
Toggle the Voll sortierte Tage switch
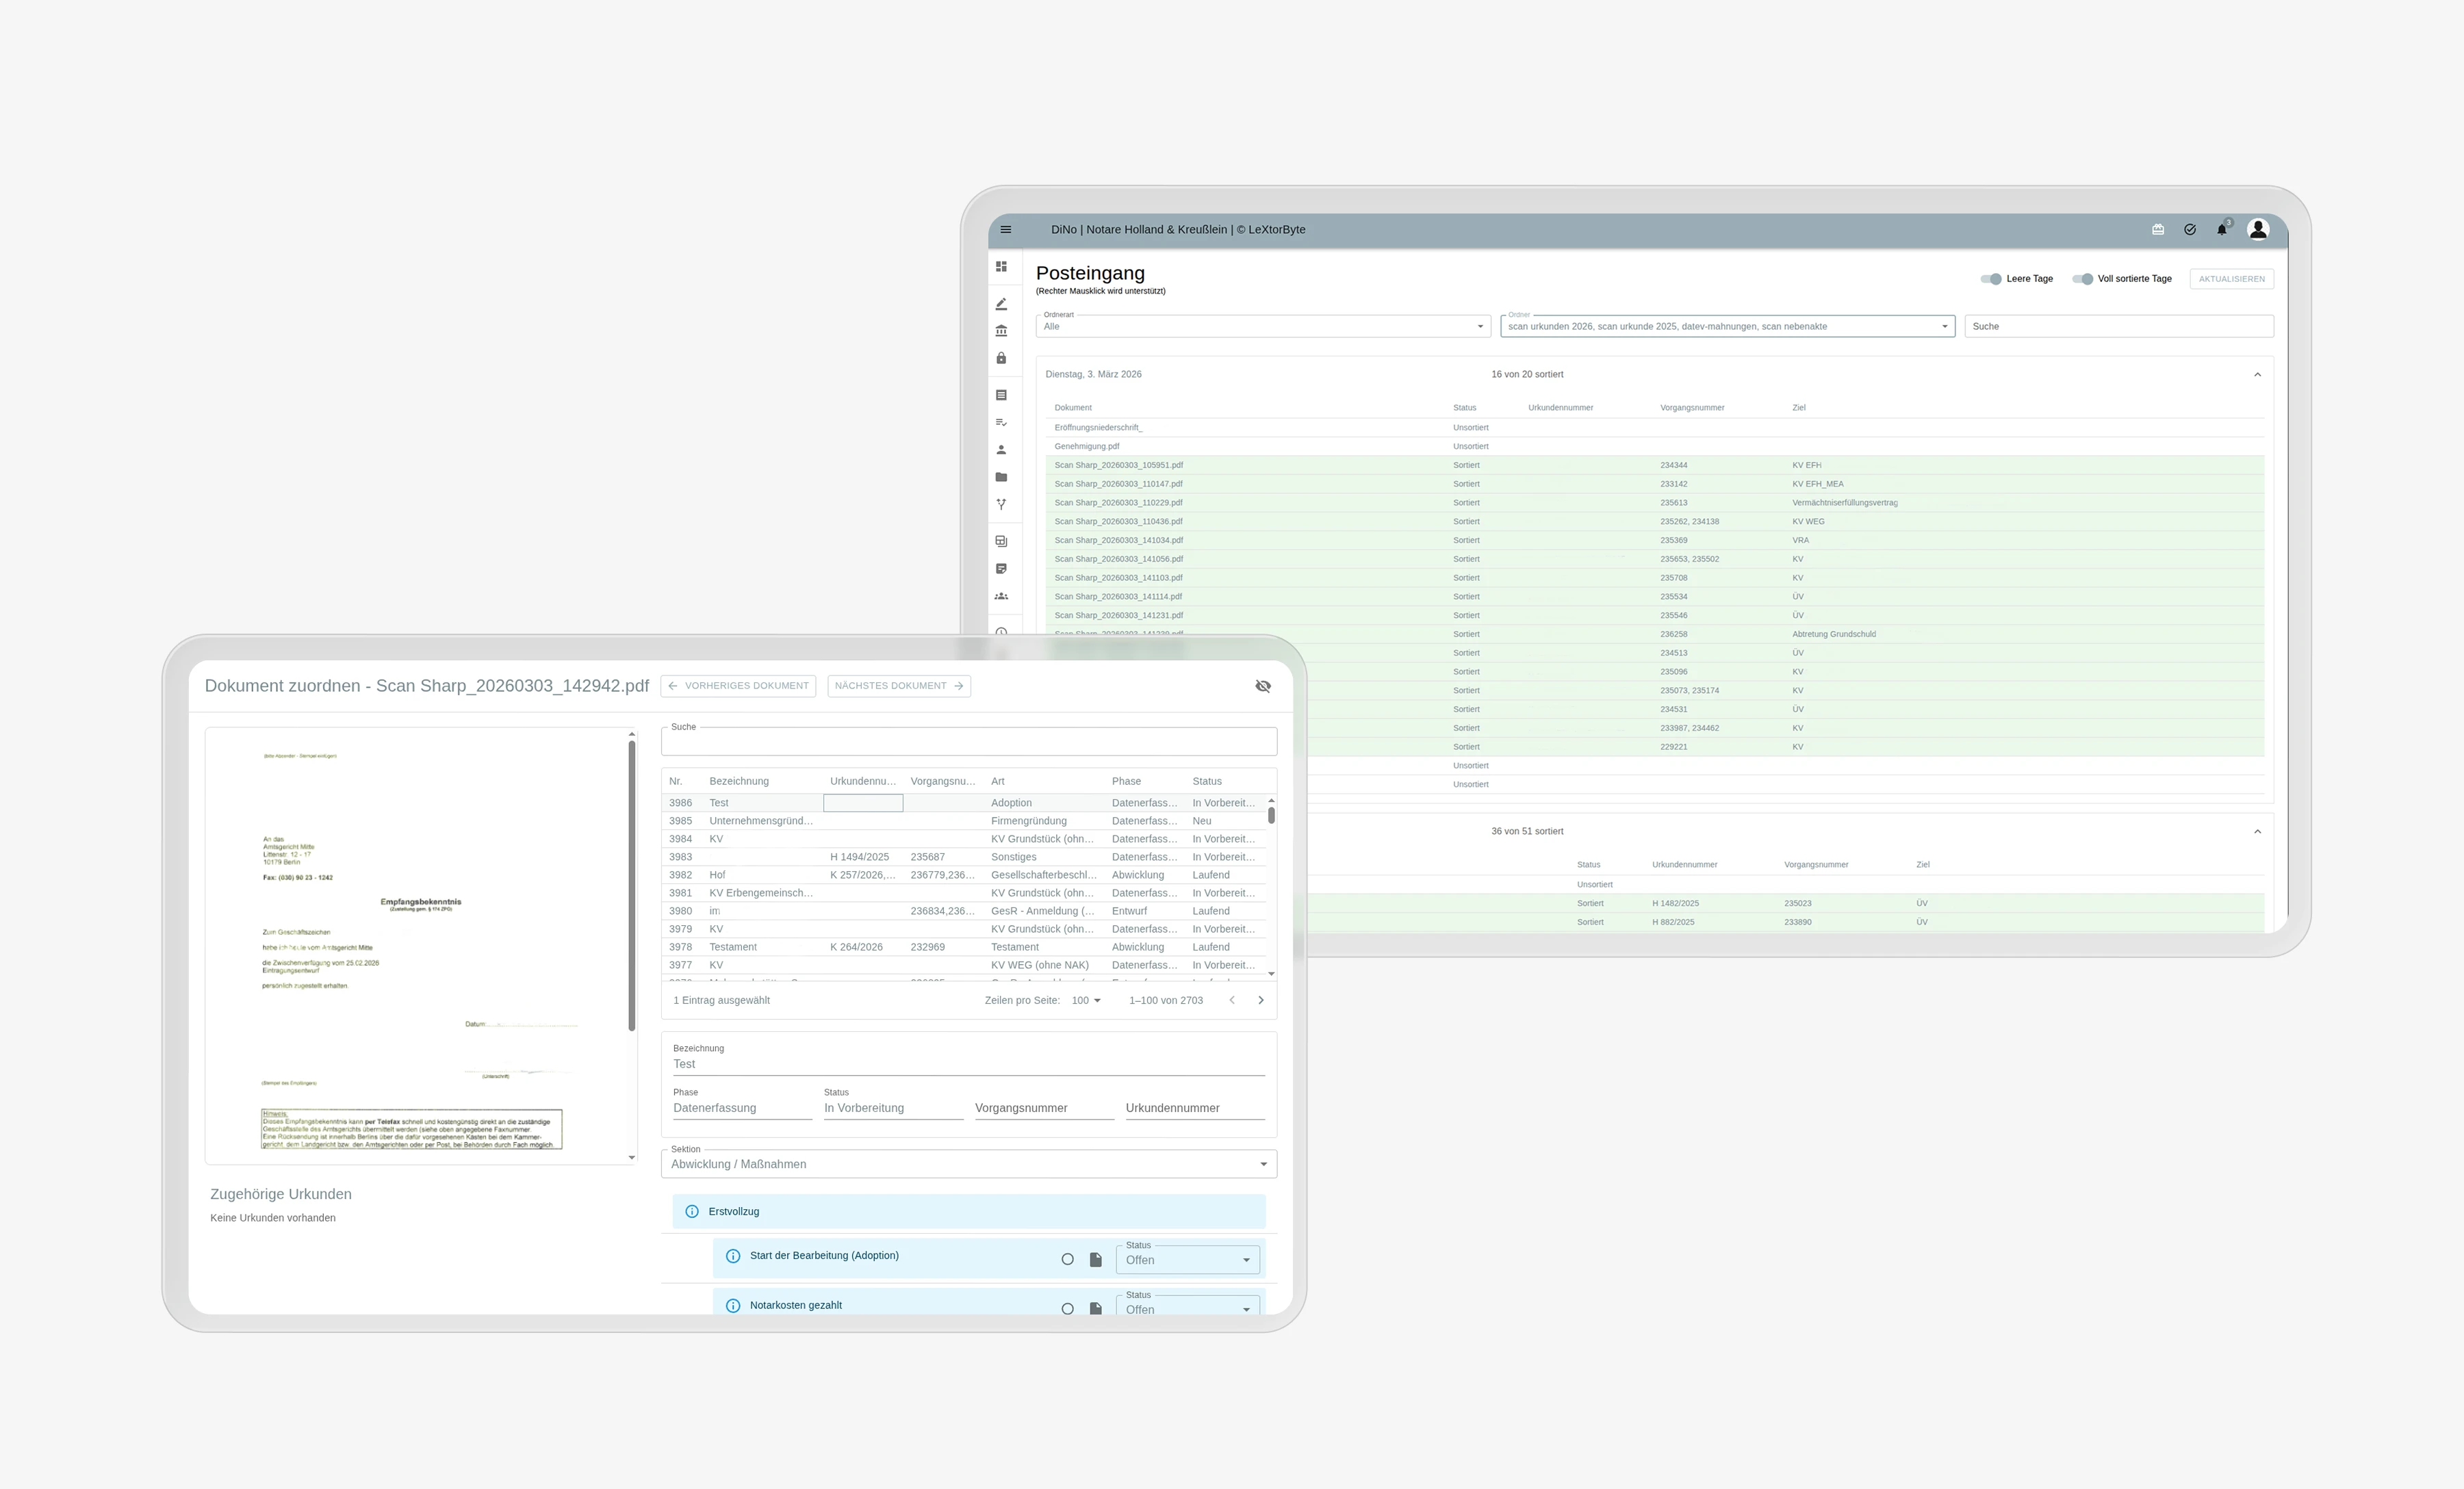(x=2083, y=279)
